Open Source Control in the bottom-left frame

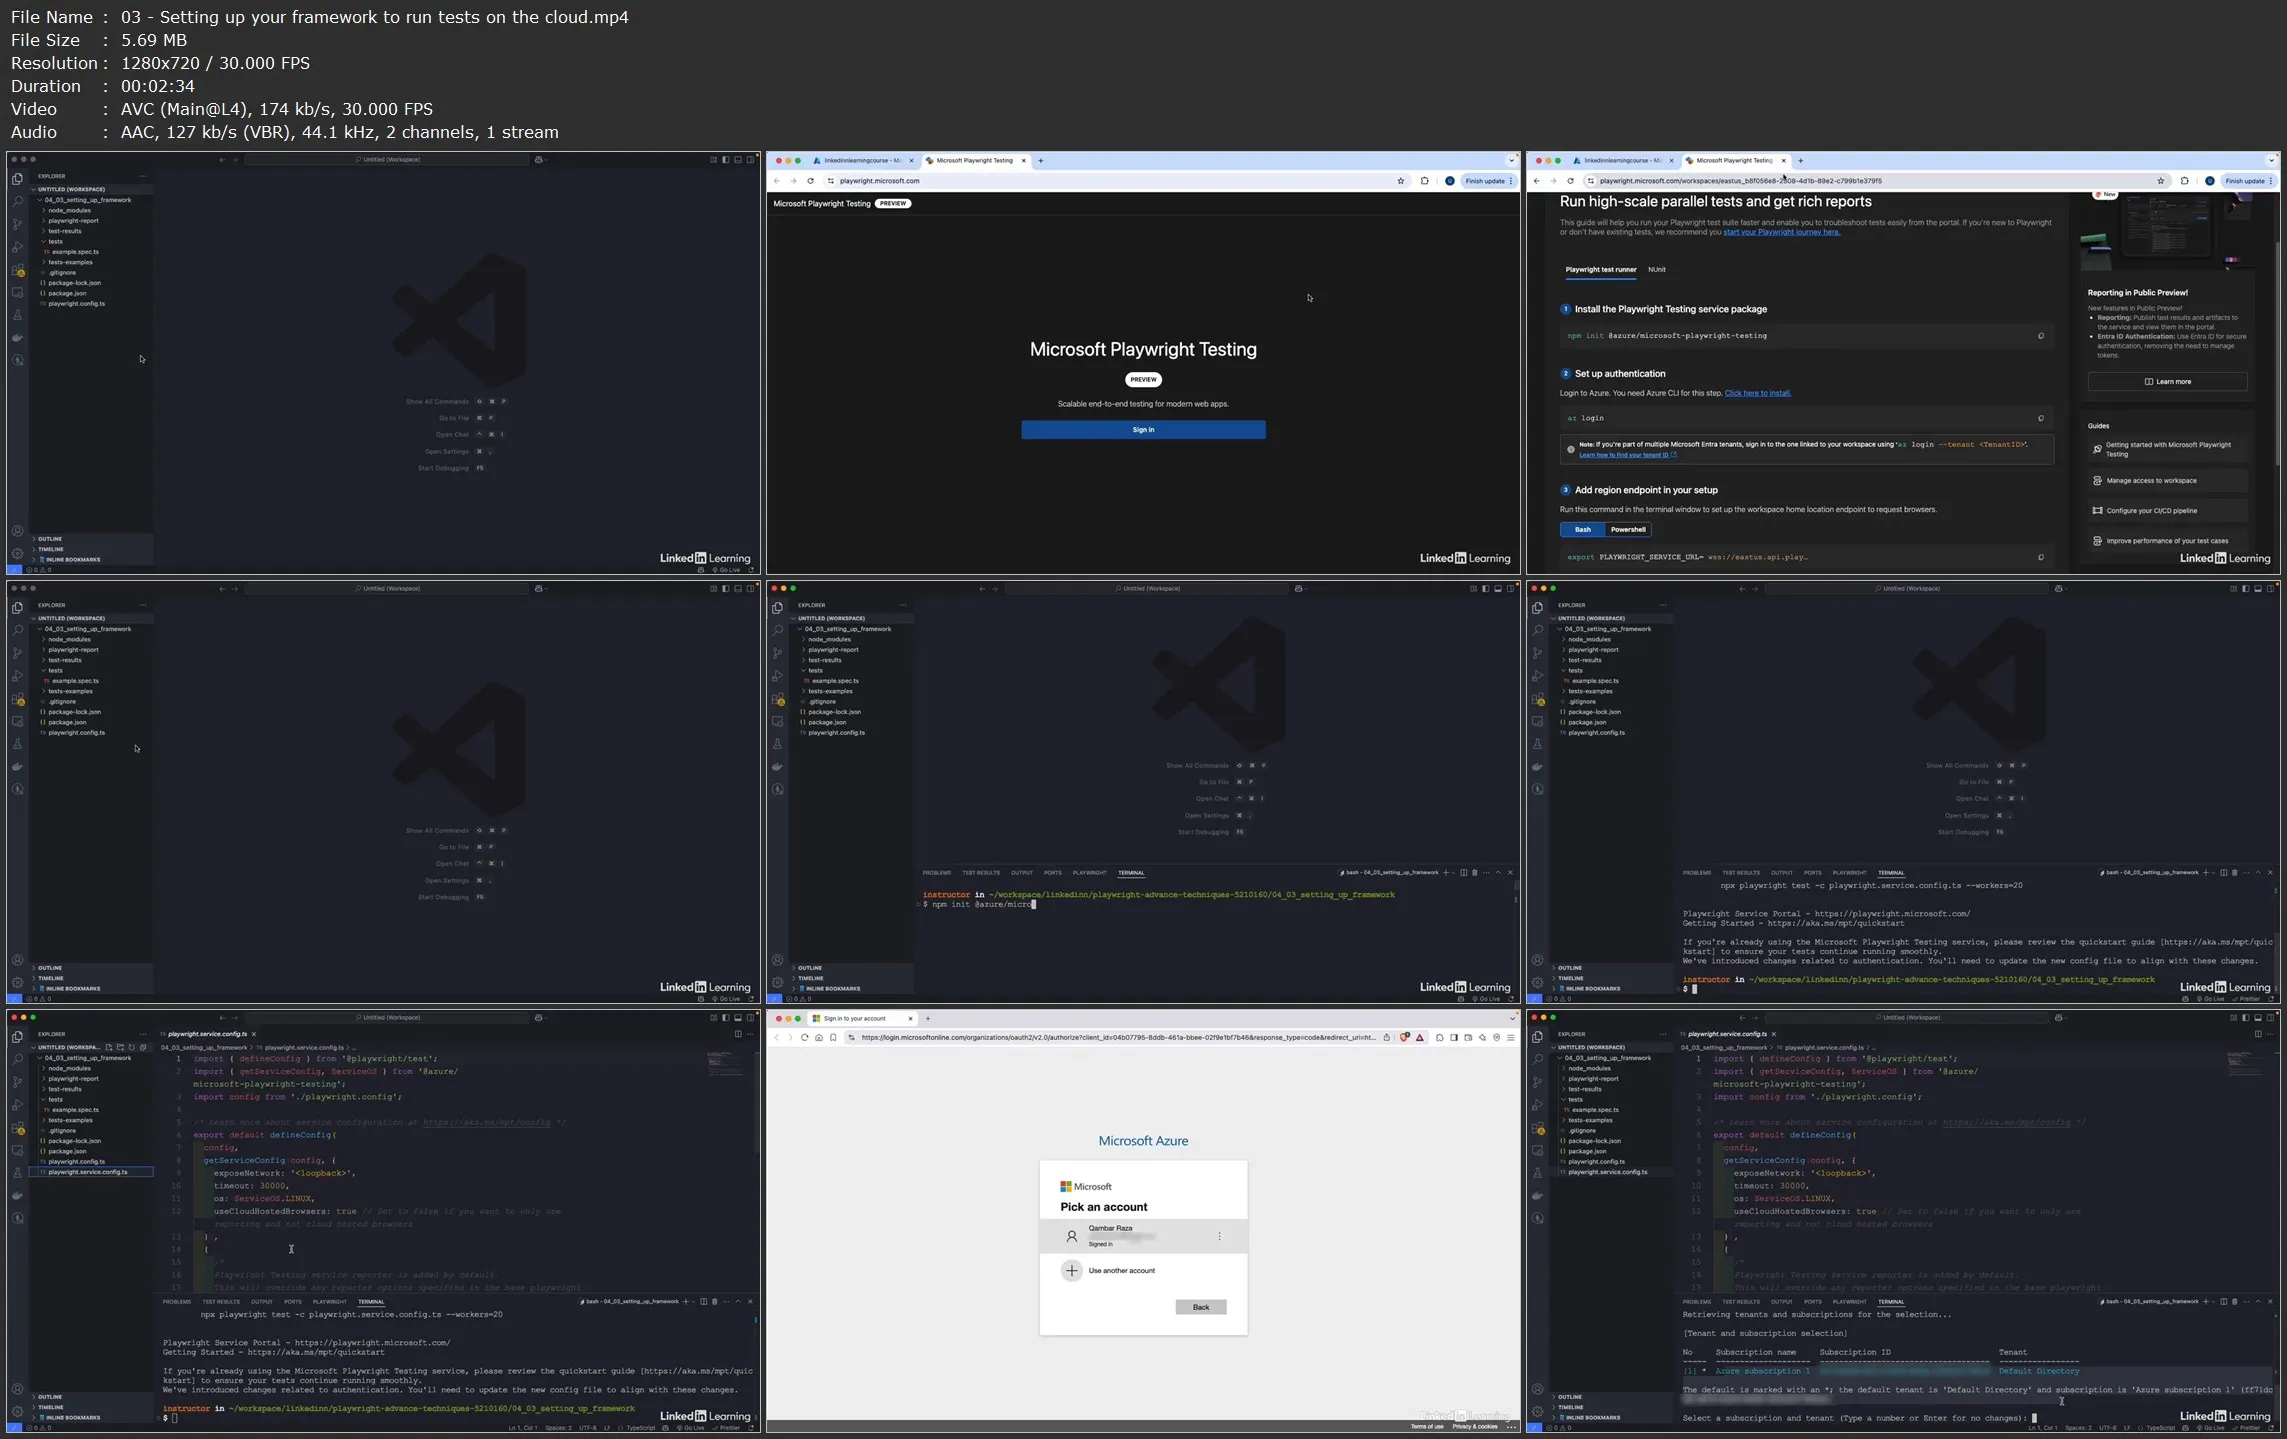[17, 1082]
